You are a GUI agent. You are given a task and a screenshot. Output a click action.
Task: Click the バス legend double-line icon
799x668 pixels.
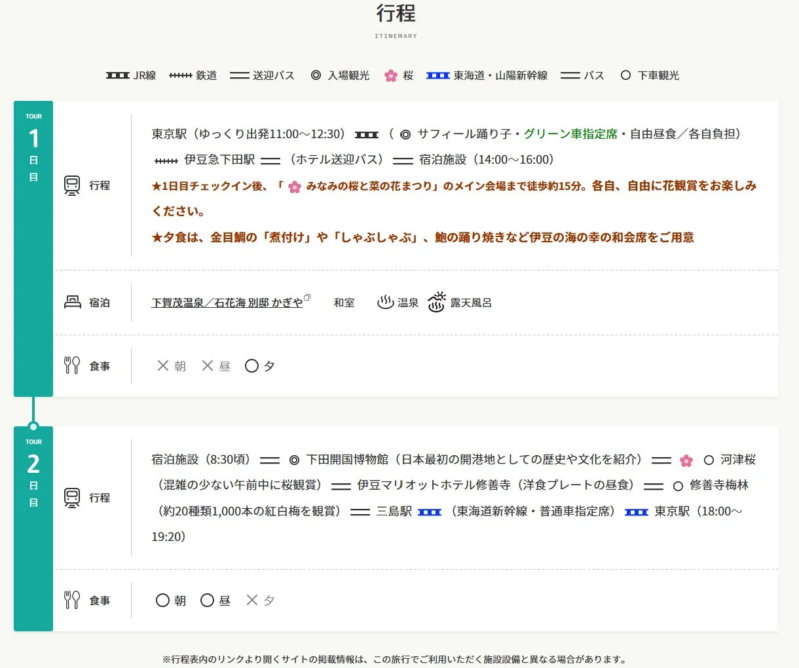570,75
